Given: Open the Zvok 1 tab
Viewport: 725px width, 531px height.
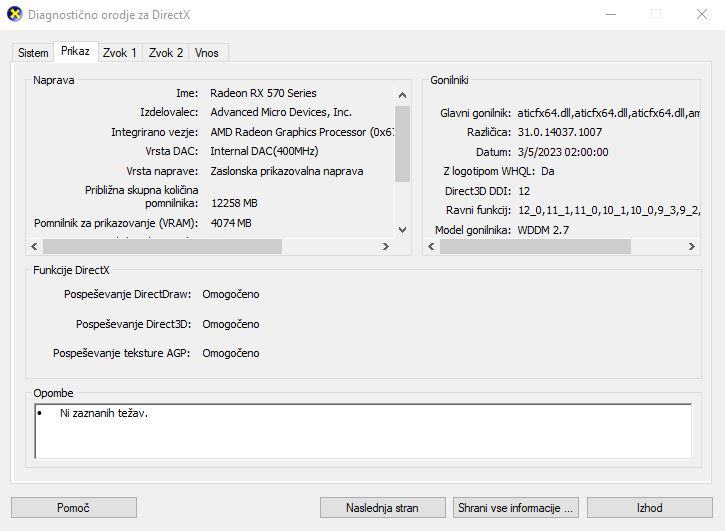Looking at the screenshot, I should click(x=120, y=53).
